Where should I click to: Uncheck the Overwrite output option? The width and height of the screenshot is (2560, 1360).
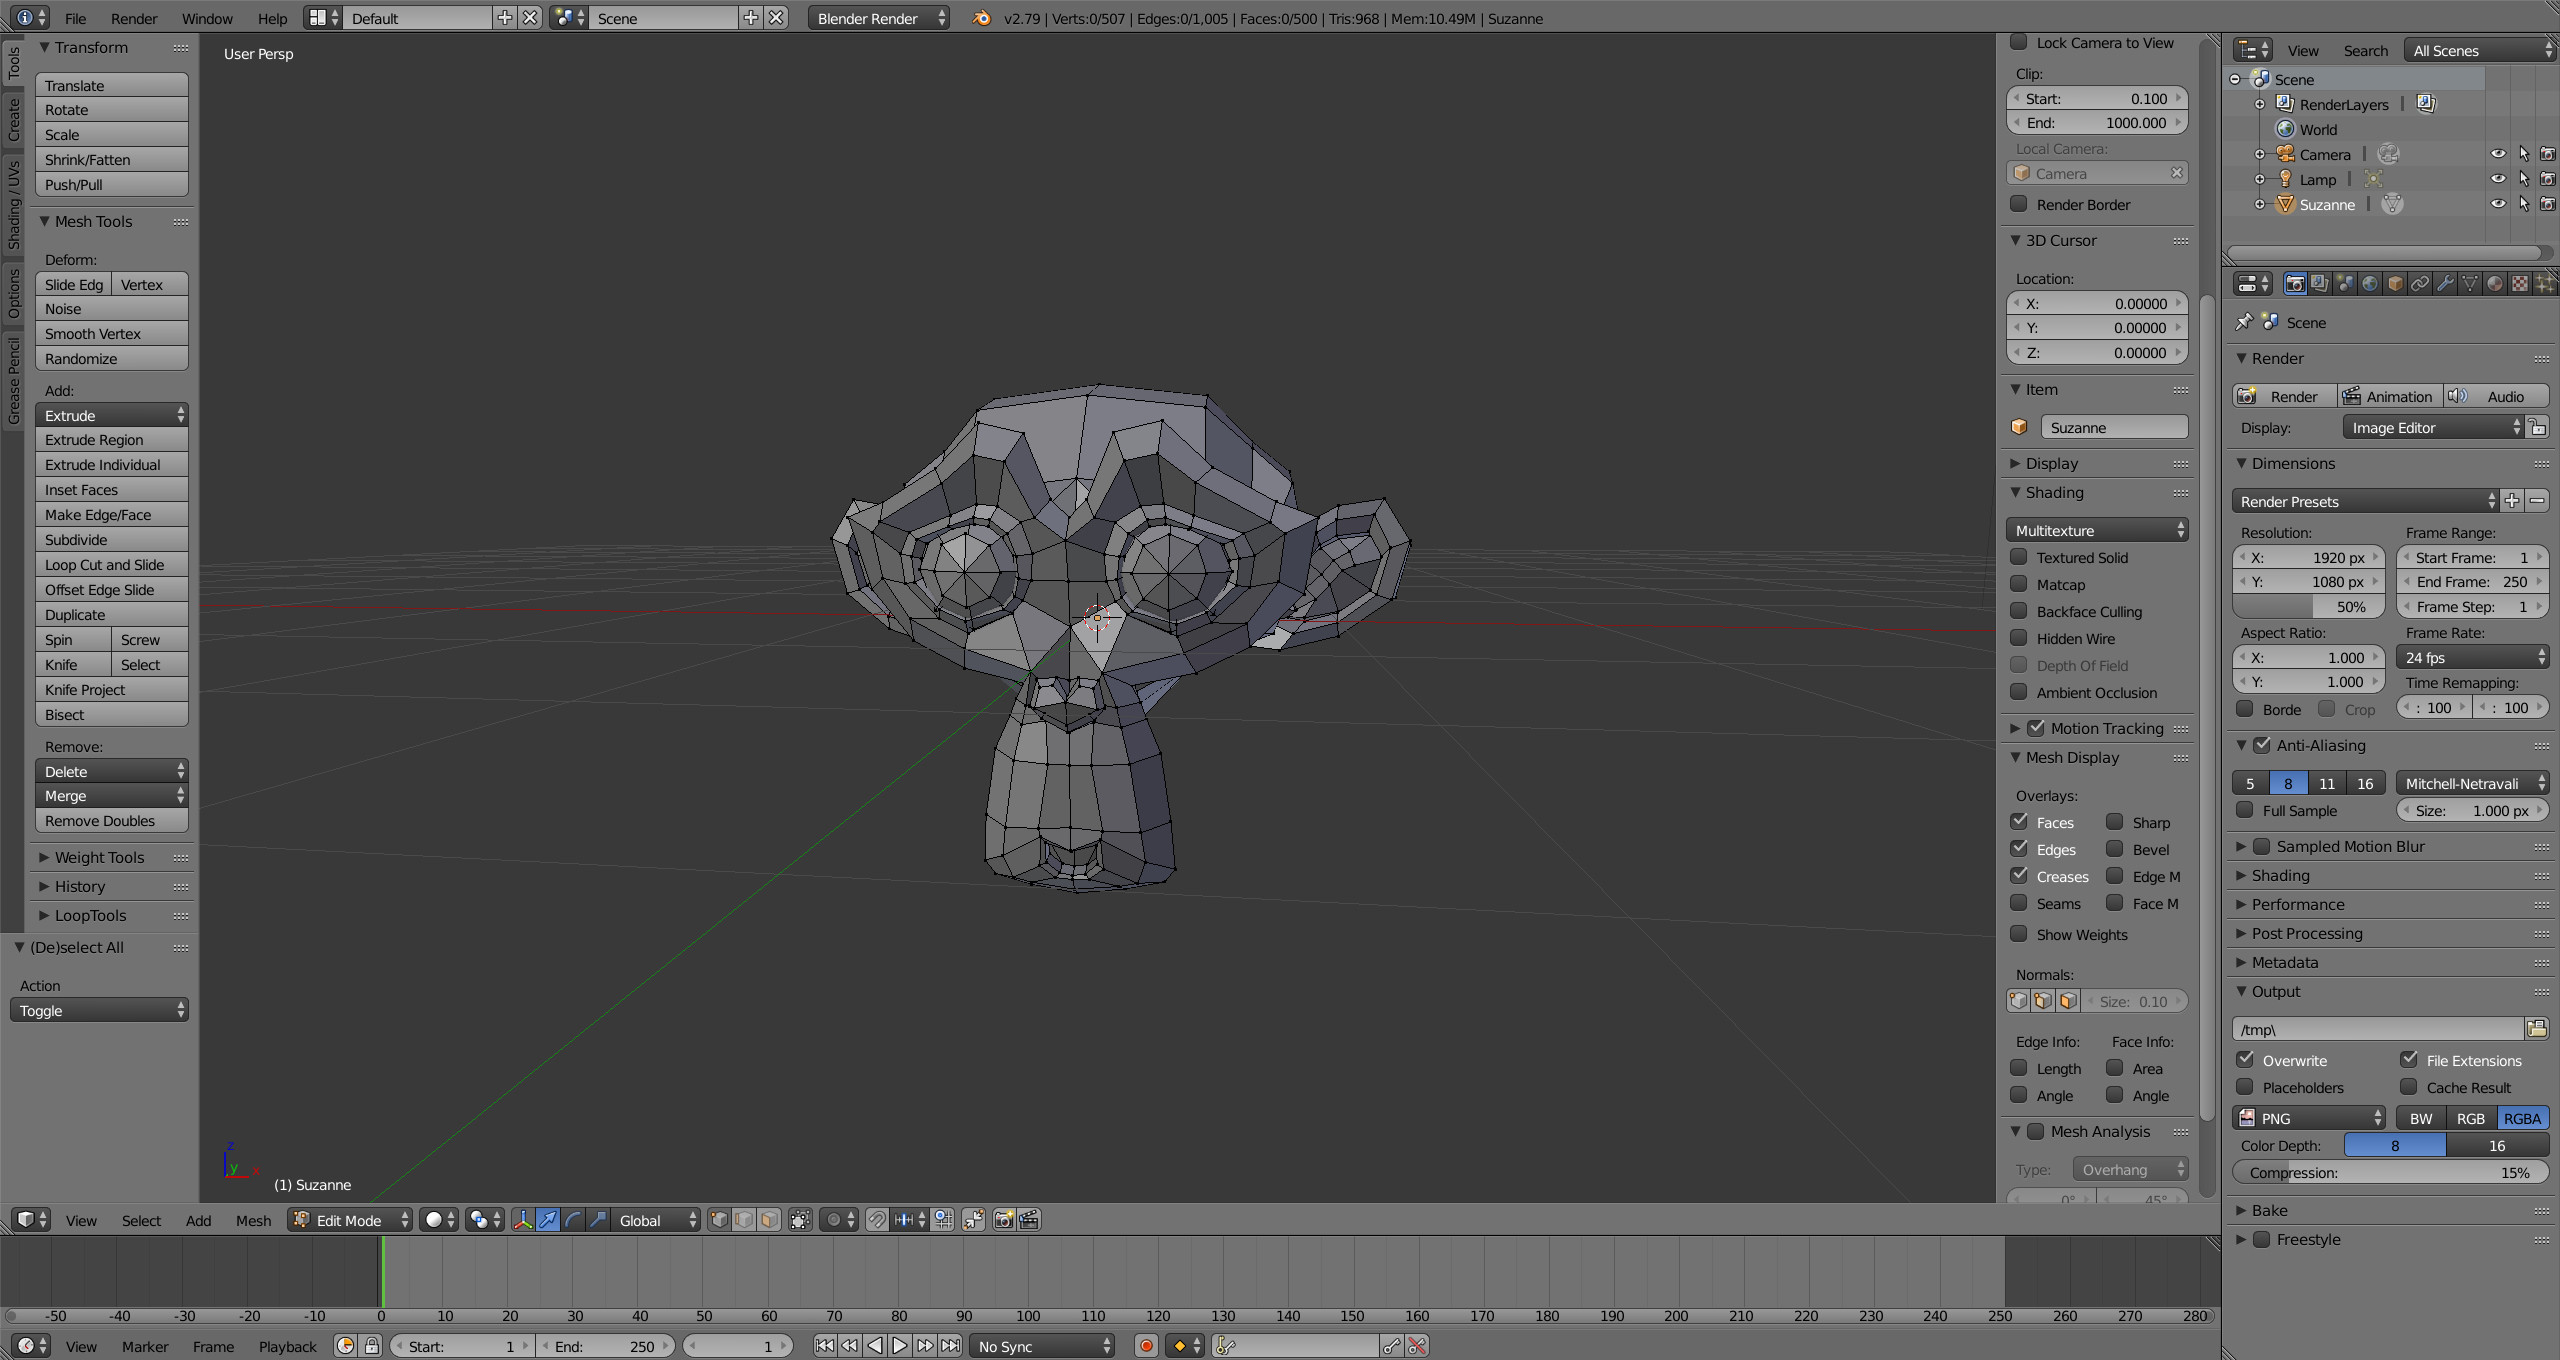pyautogui.click(x=2245, y=1059)
